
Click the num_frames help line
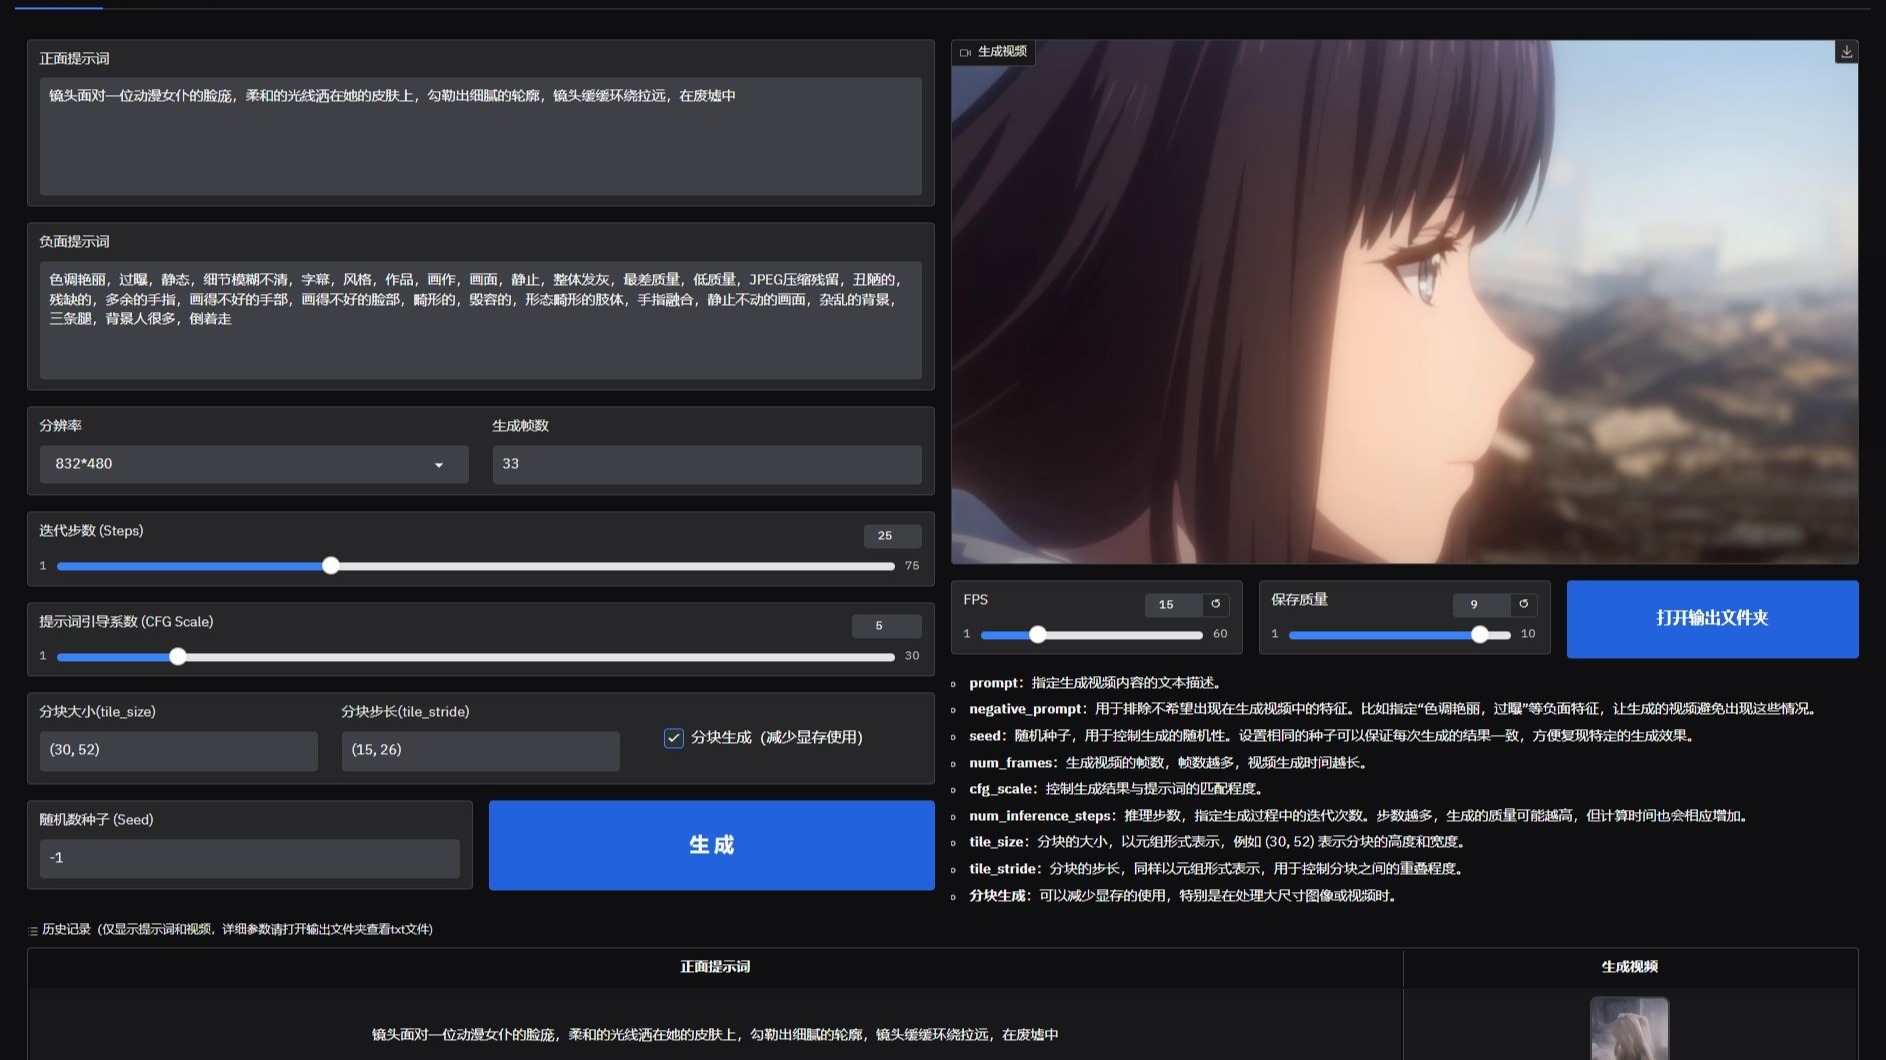click(1169, 763)
